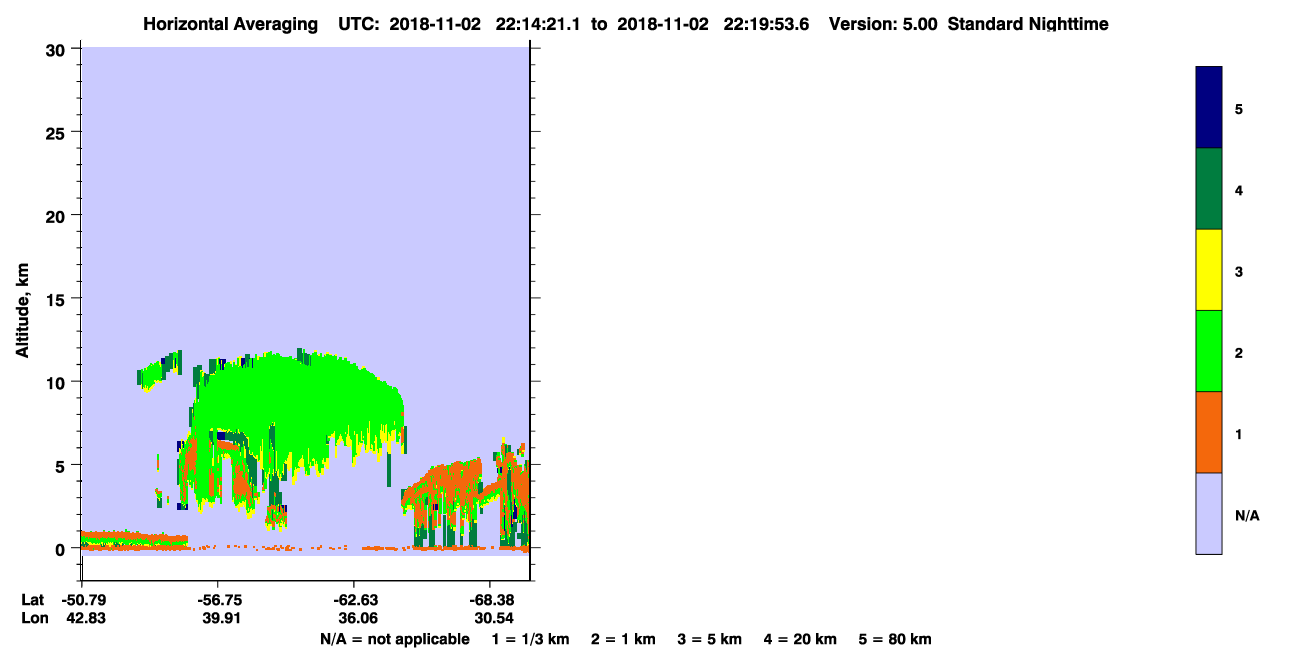
Task: Click the legend text "3 = 5 km"
Action: tap(710, 639)
